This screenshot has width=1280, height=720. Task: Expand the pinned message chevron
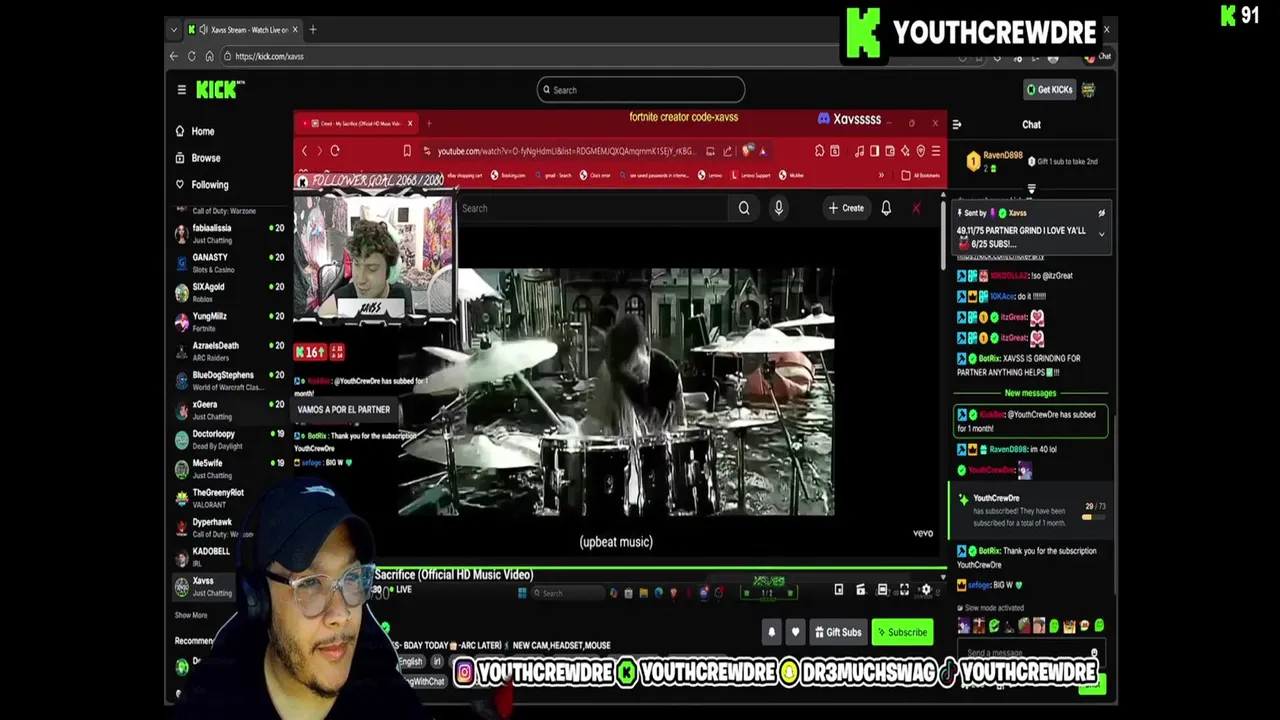coord(1101,235)
